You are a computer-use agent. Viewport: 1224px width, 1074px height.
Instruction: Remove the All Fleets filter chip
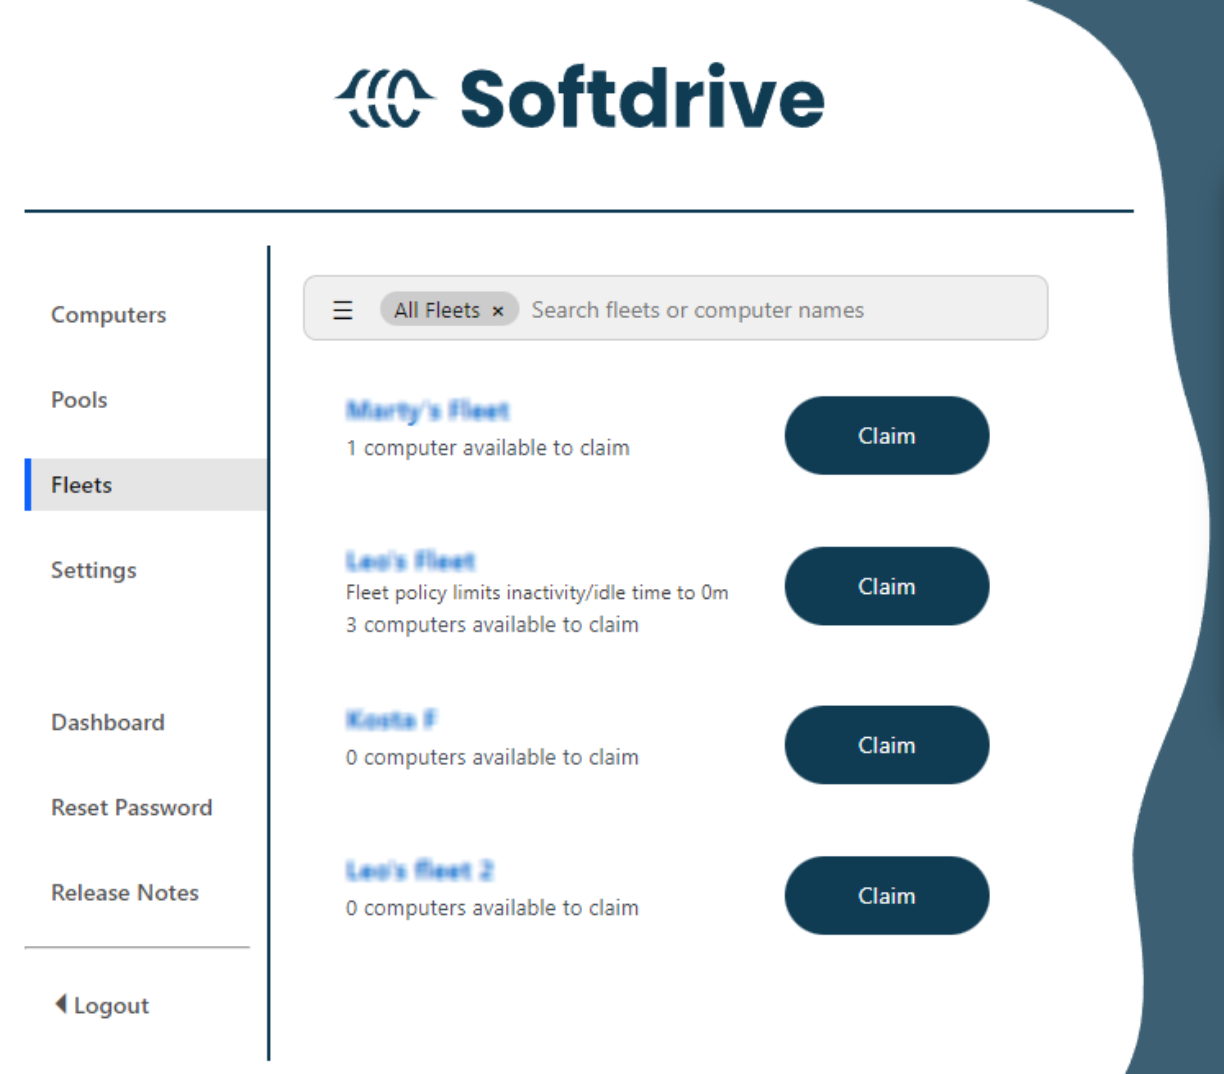pyautogui.click(x=497, y=311)
